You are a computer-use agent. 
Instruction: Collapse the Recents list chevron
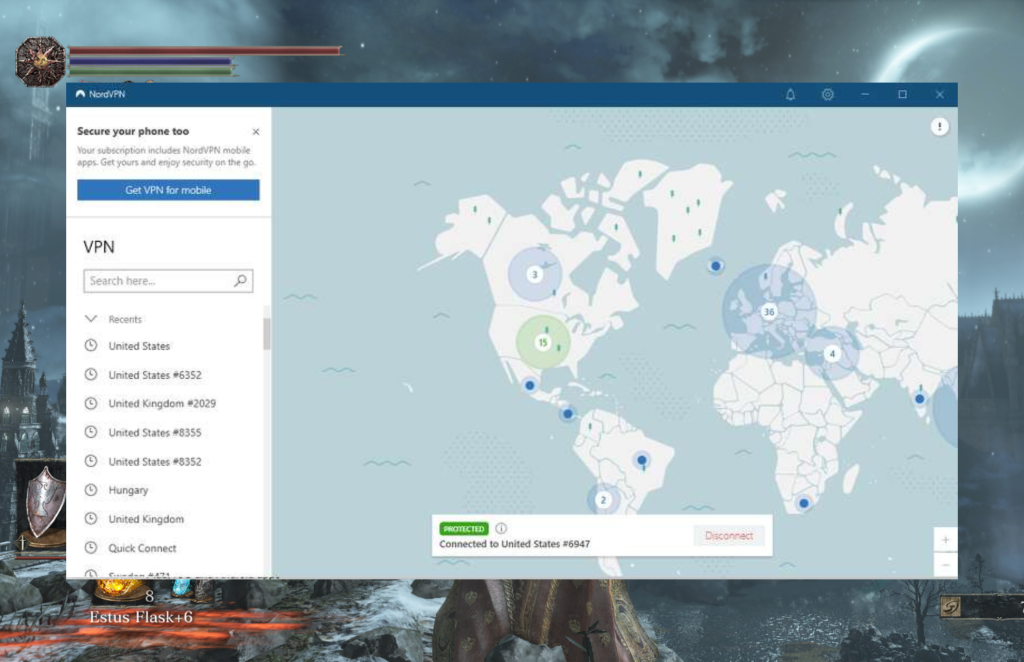point(91,319)
